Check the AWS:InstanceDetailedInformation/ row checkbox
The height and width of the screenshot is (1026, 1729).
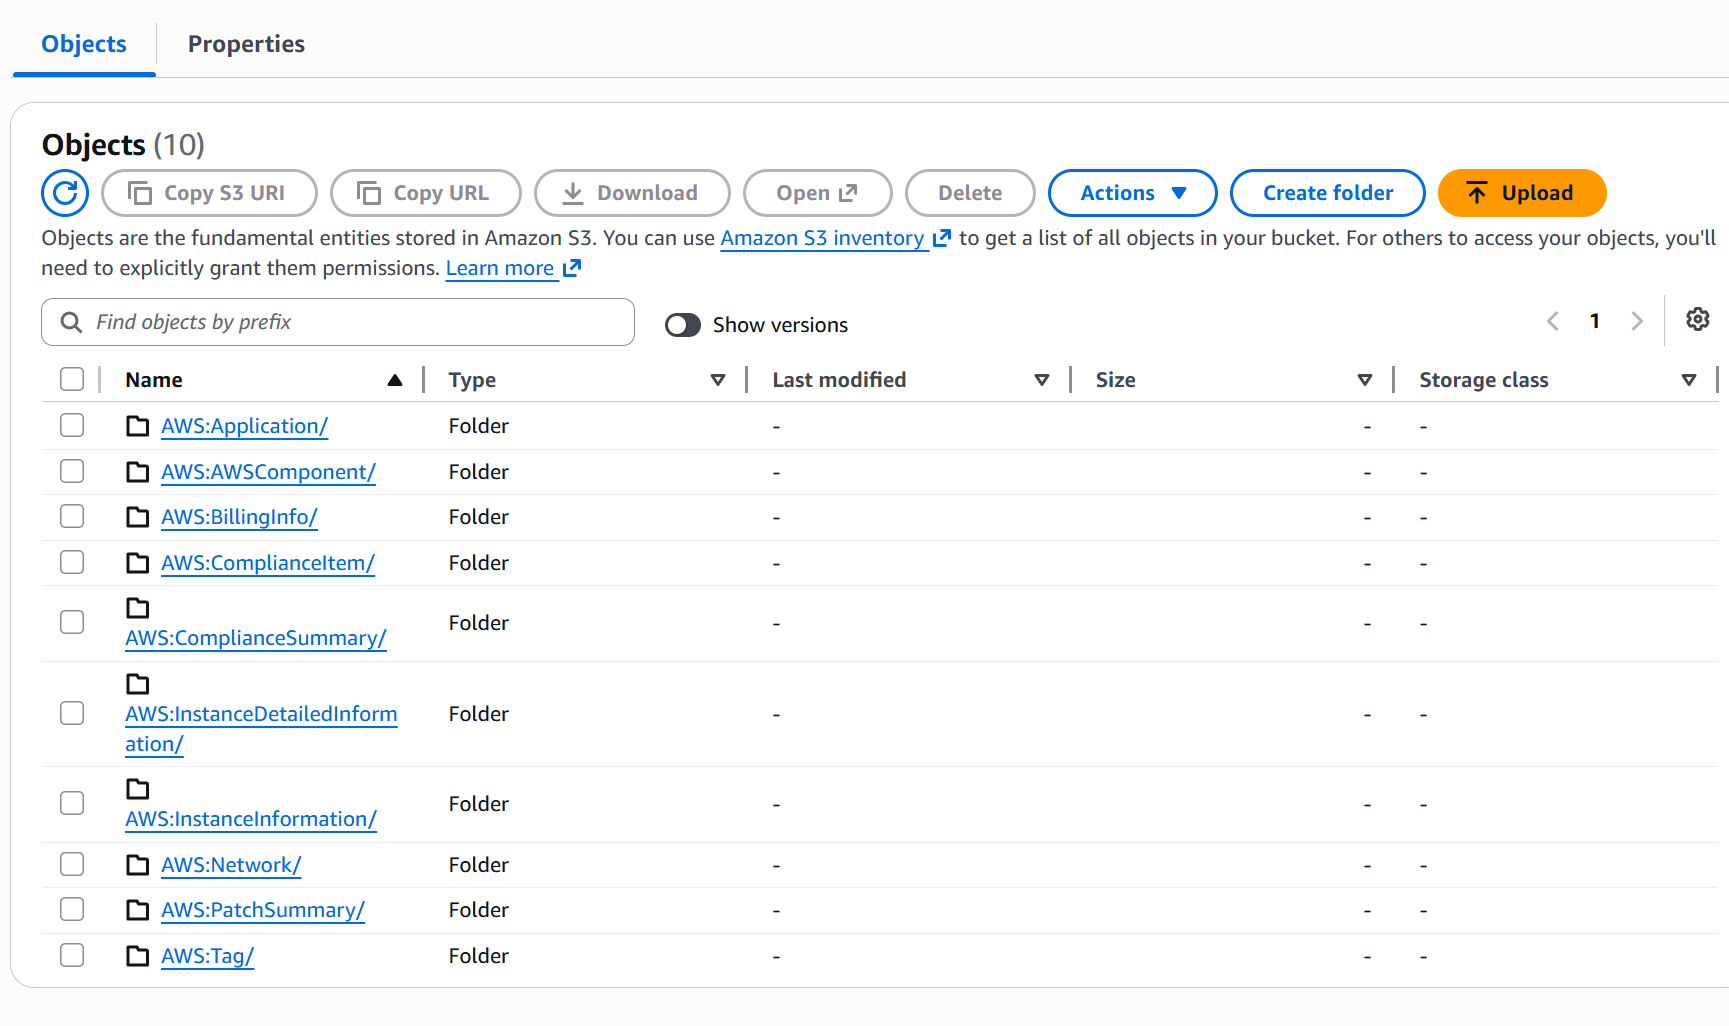tap(72, 713)
